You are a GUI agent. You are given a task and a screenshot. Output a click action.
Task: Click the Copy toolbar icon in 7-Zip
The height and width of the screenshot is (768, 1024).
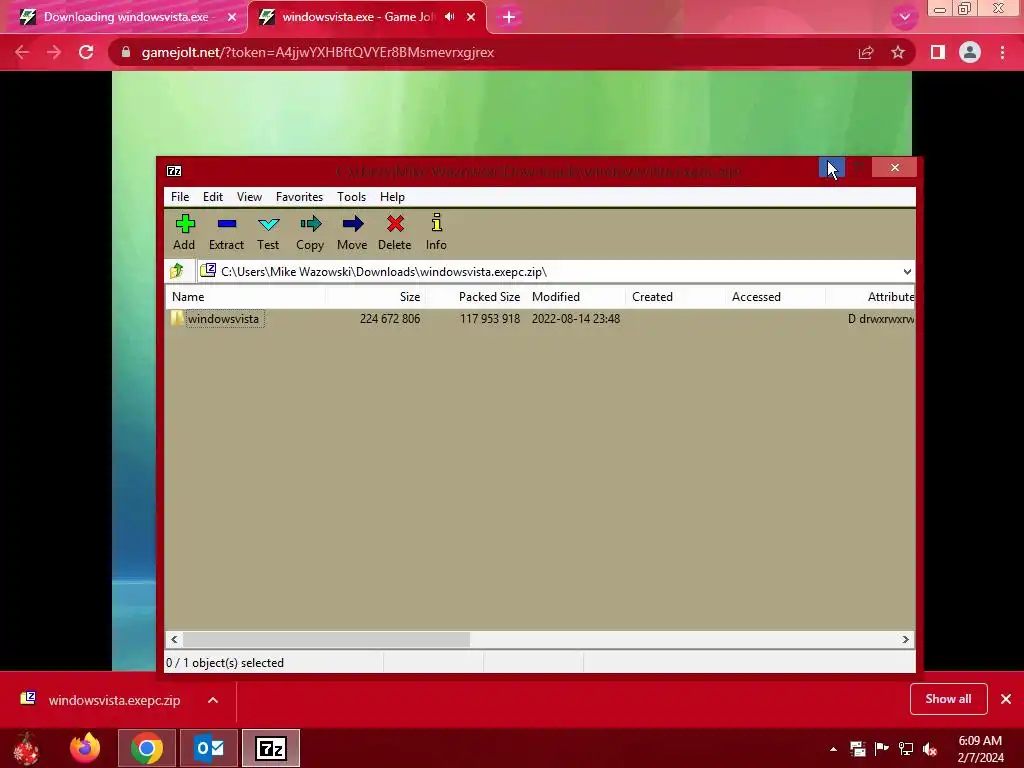click(310, 232)
